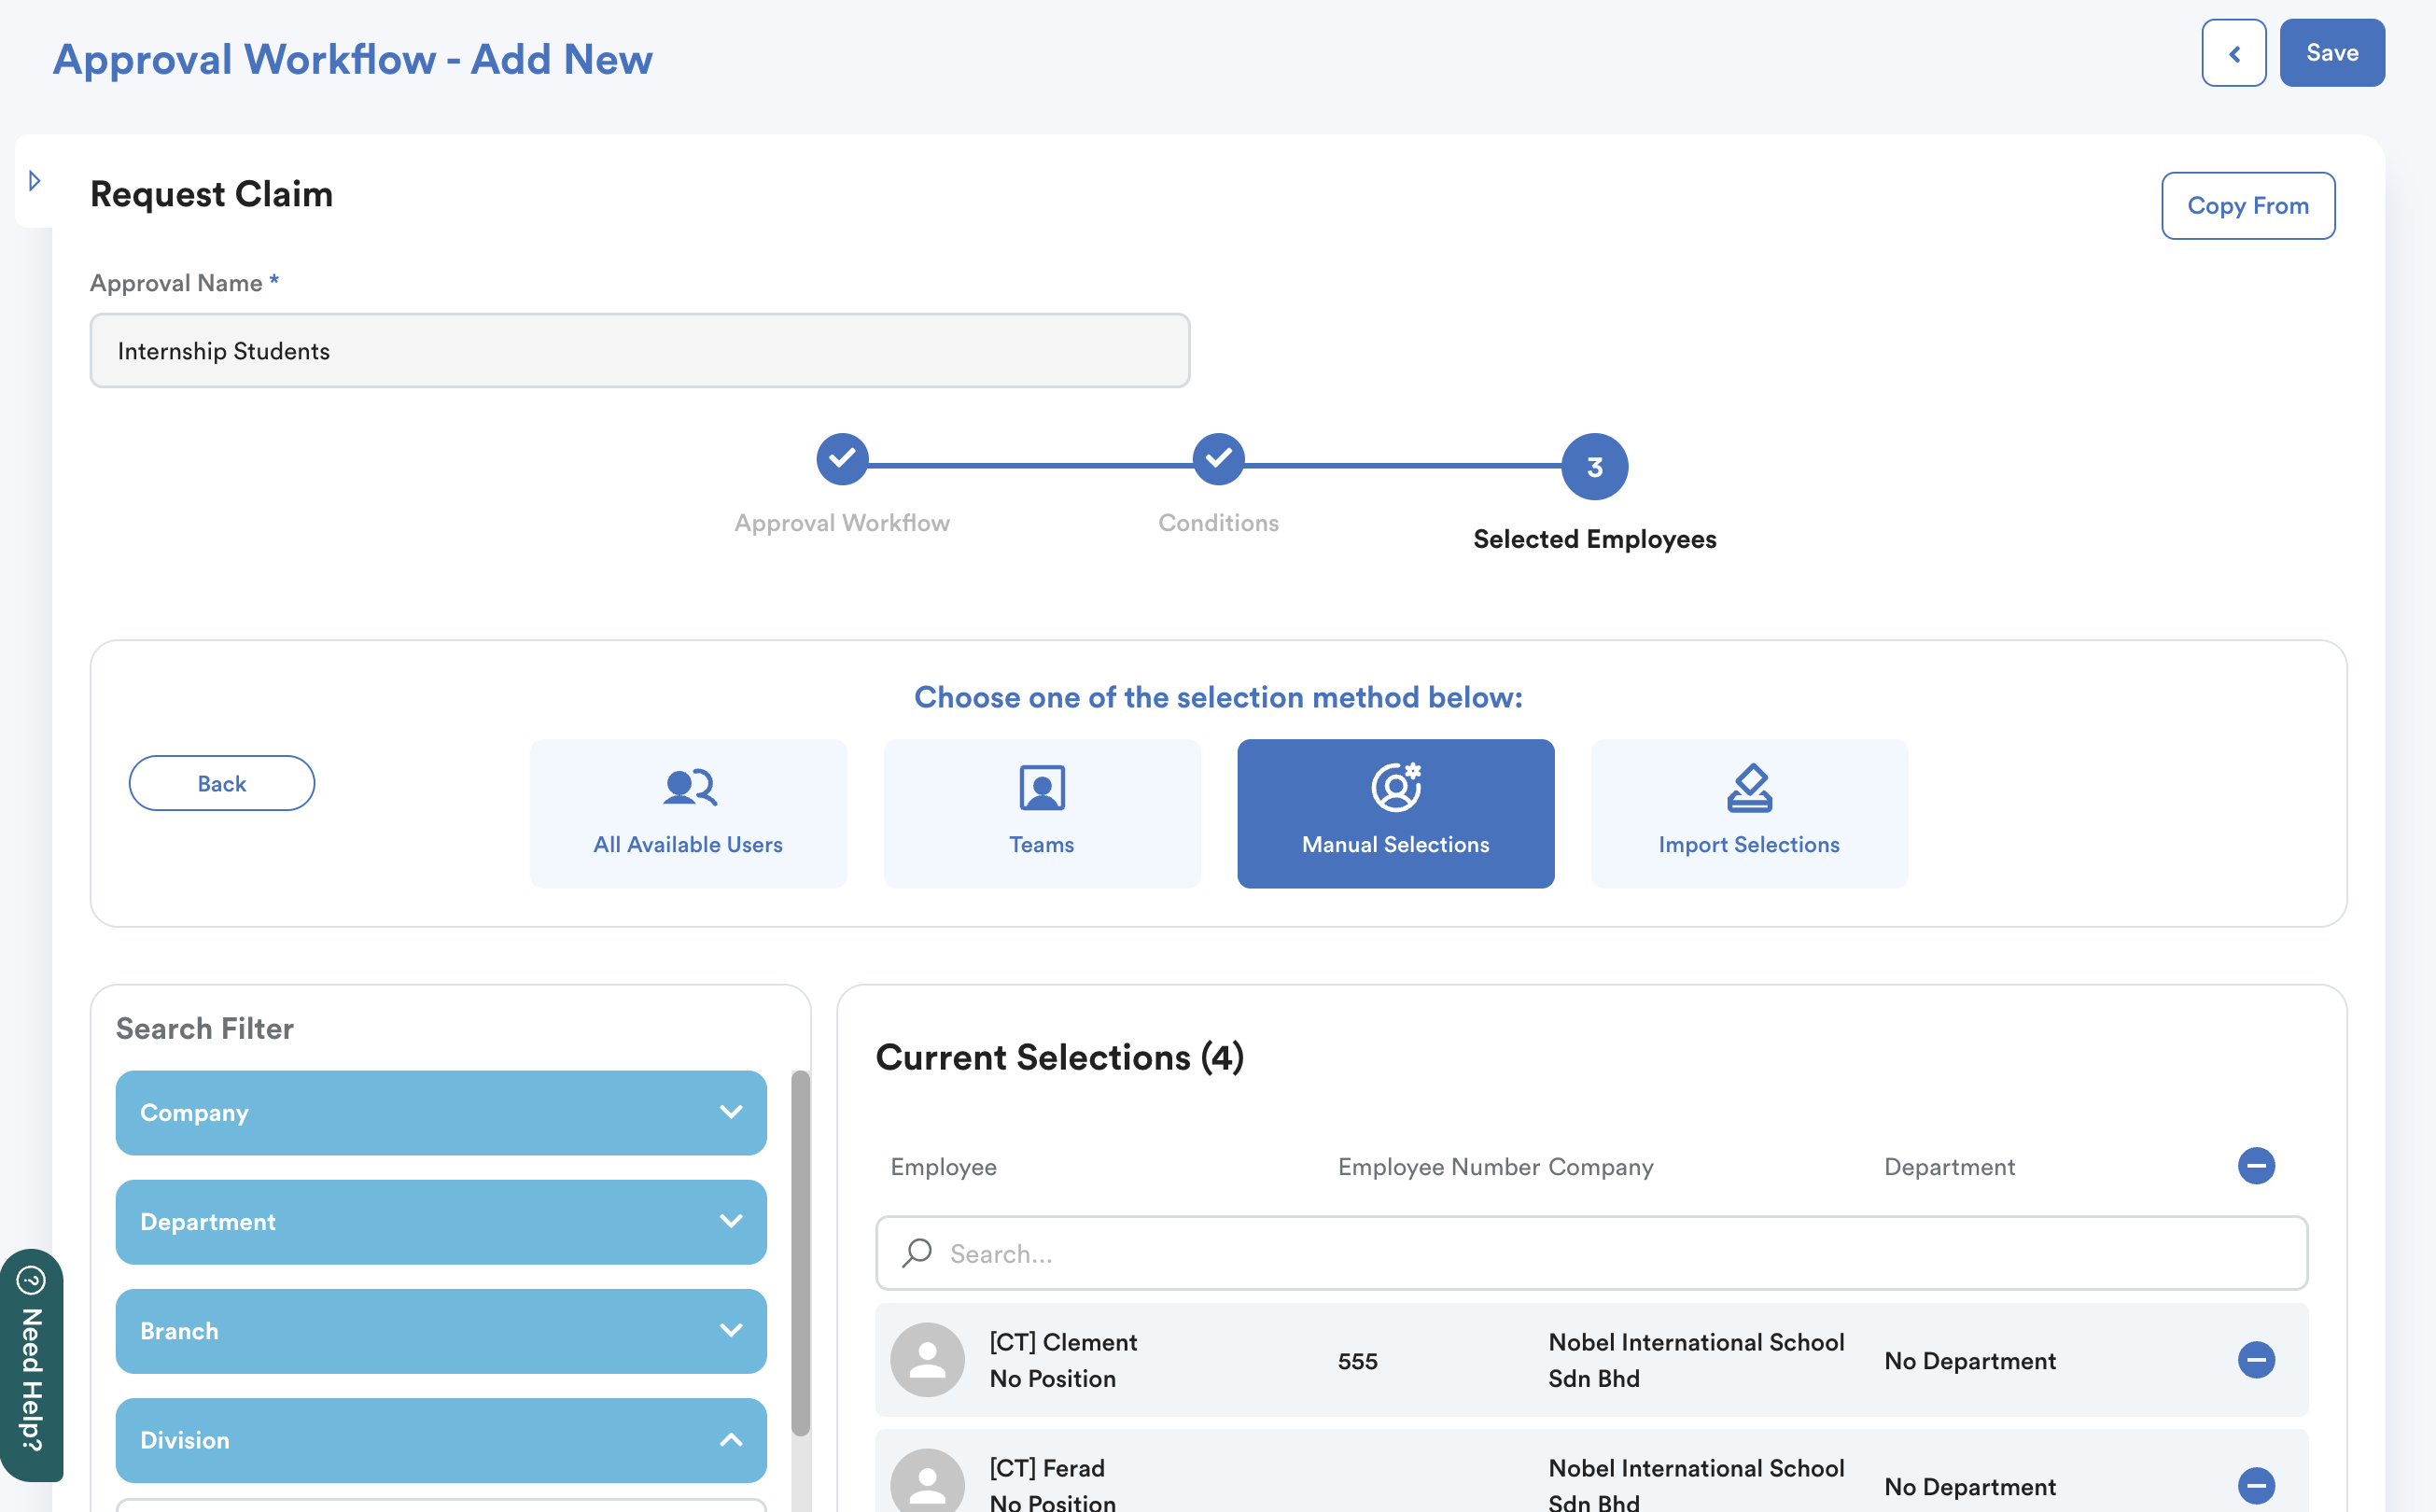This screenshot has height=1512, width=2436.
Task: Choose Import Selections method
Action: point(1748,813)
